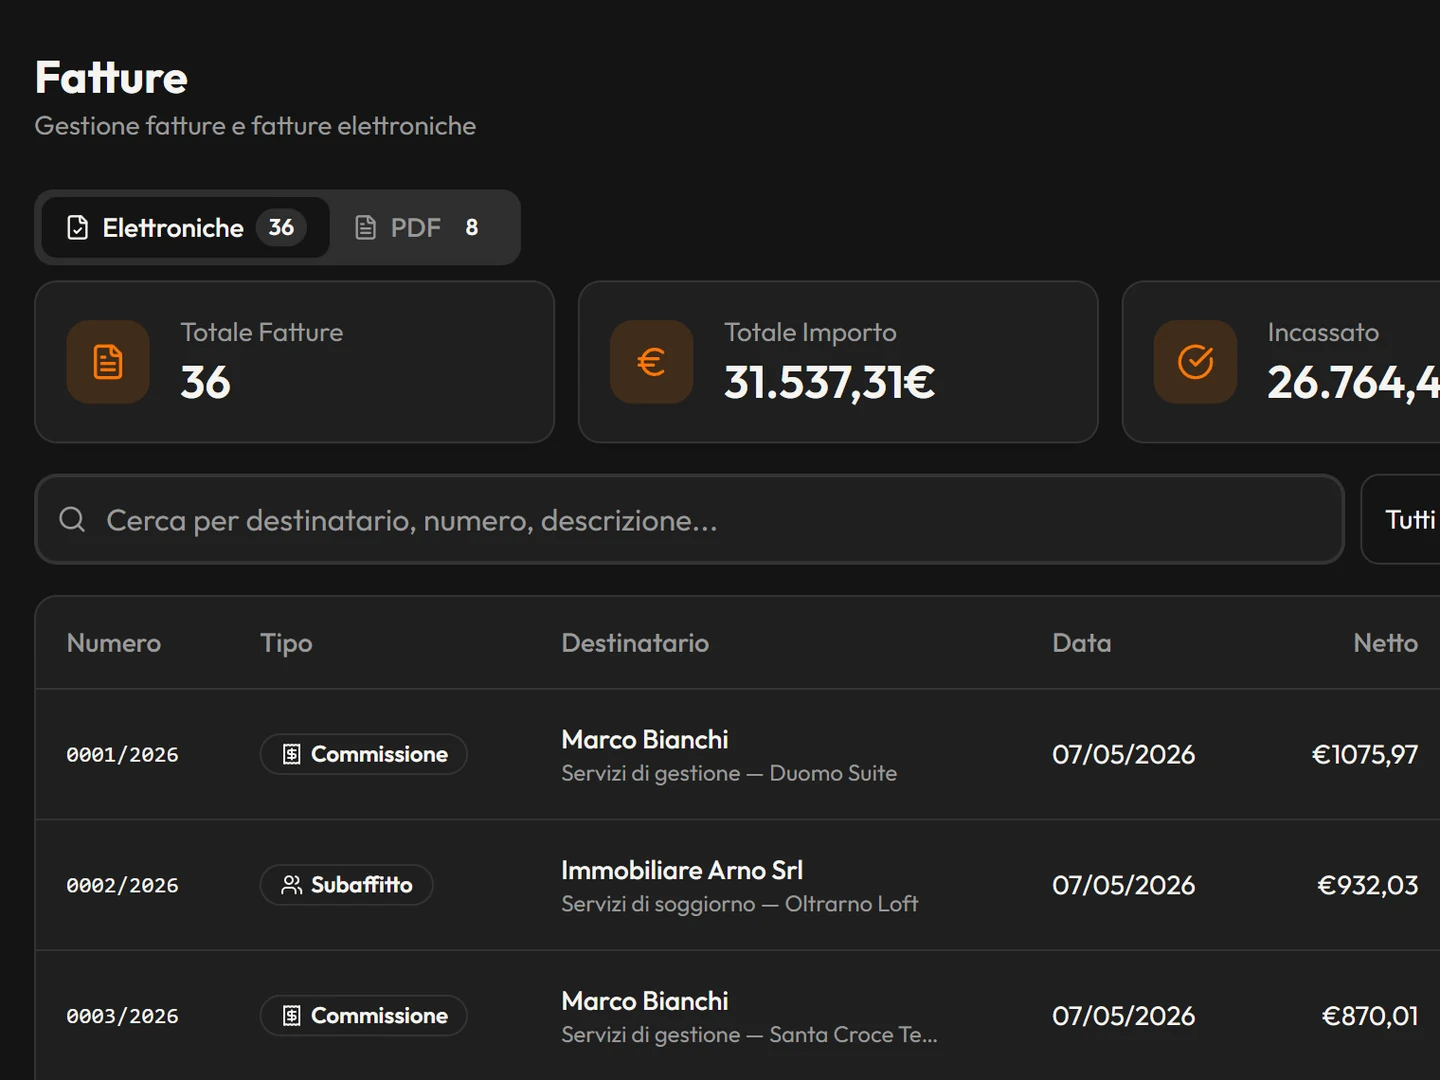
Task: Select invoice number 0003/2026
Action: (122, 1016)
